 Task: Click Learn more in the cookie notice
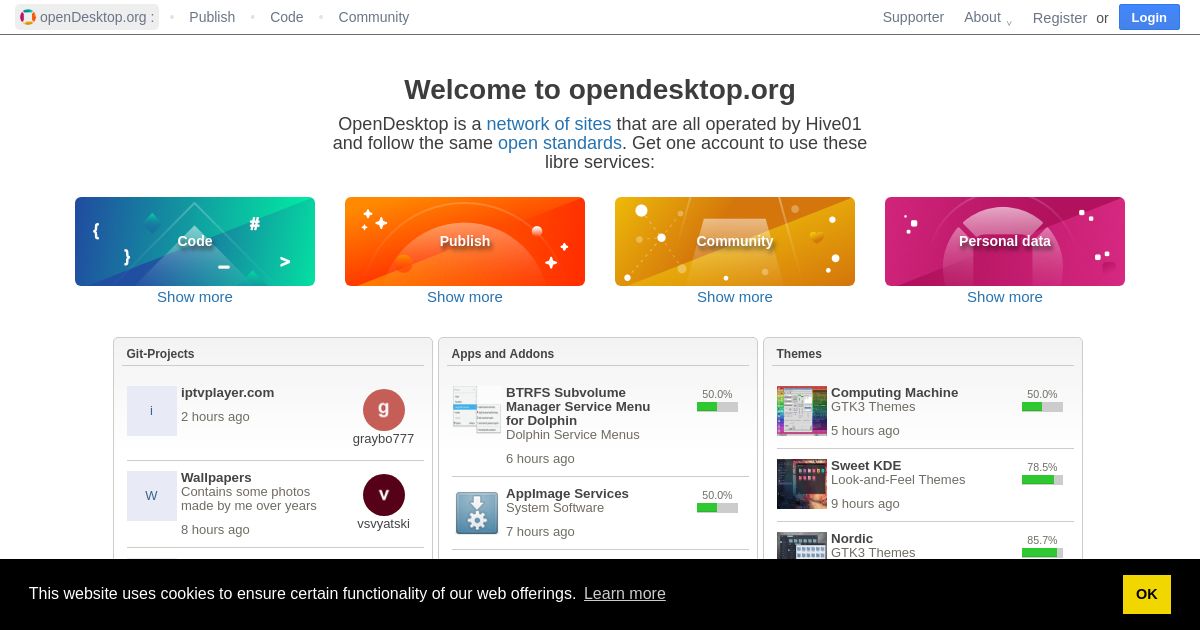click(625, 594)
